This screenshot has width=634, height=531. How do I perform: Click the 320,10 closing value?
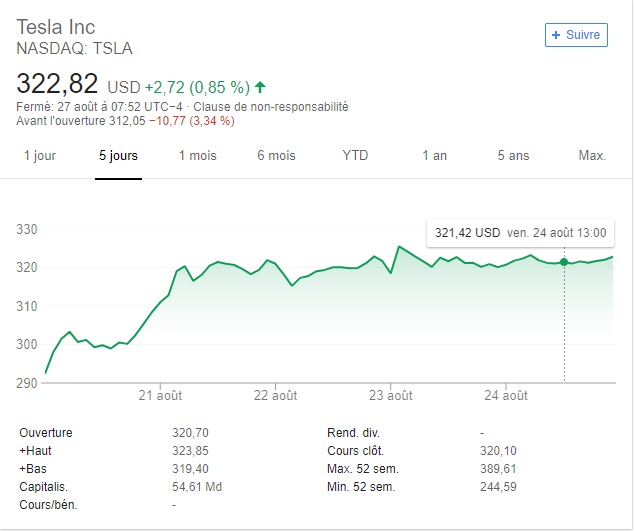pyautogui.click(x=499, y=451)
